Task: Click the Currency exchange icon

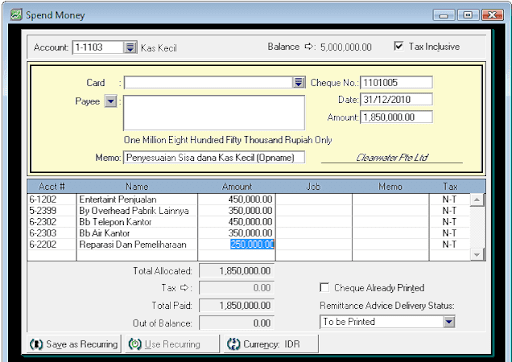Action: pyautogui.click(x=233, y=344)
